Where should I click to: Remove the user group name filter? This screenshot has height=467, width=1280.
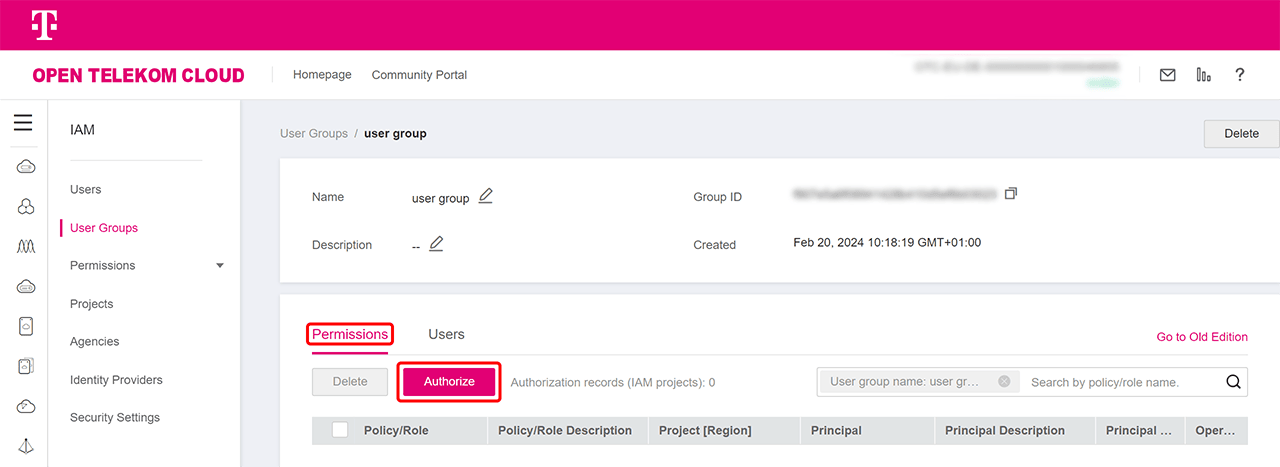(x=1004, y=382)
